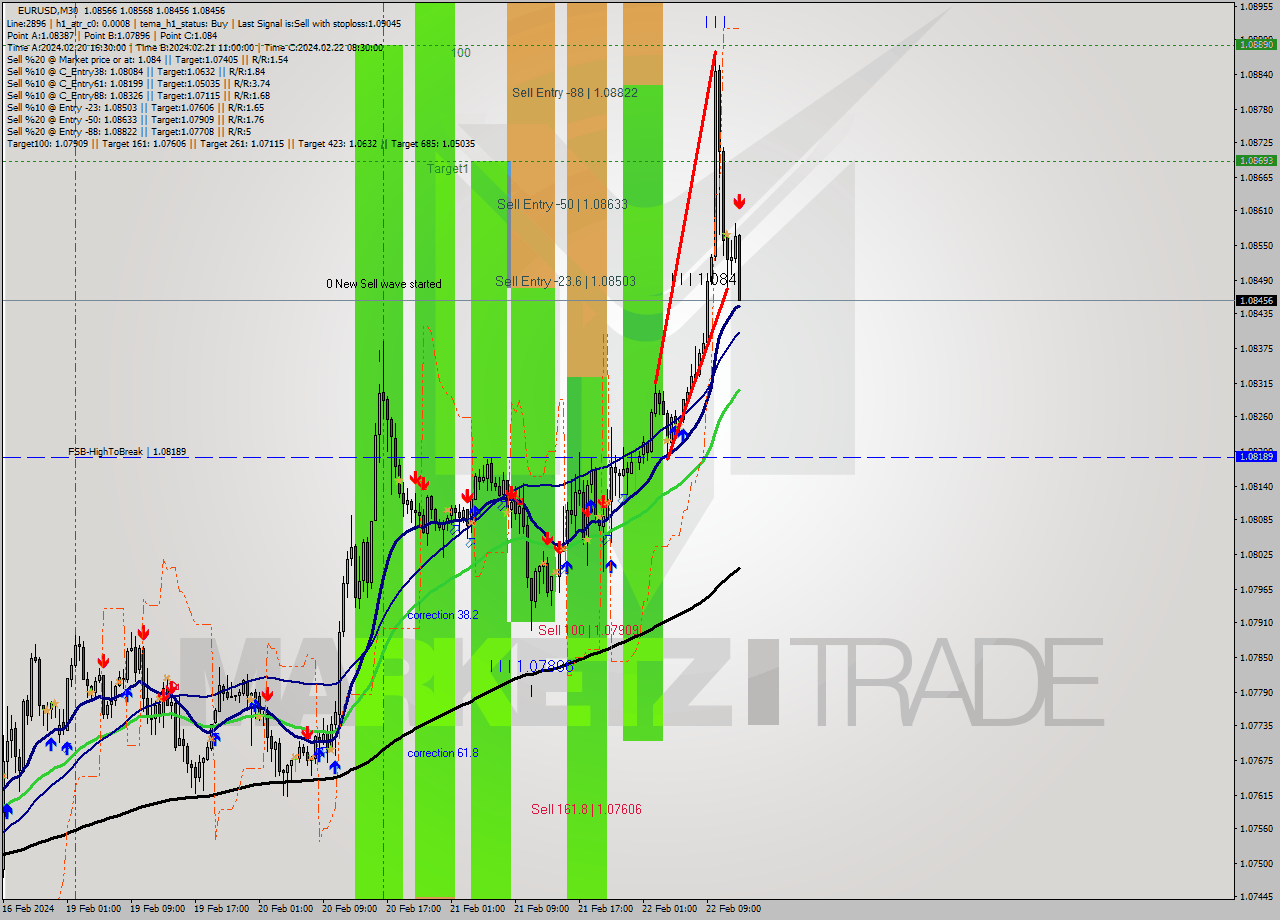Select the 'FSB-HighToBreak | 1.08189' label
The image size is (1280, 920).
127,452
